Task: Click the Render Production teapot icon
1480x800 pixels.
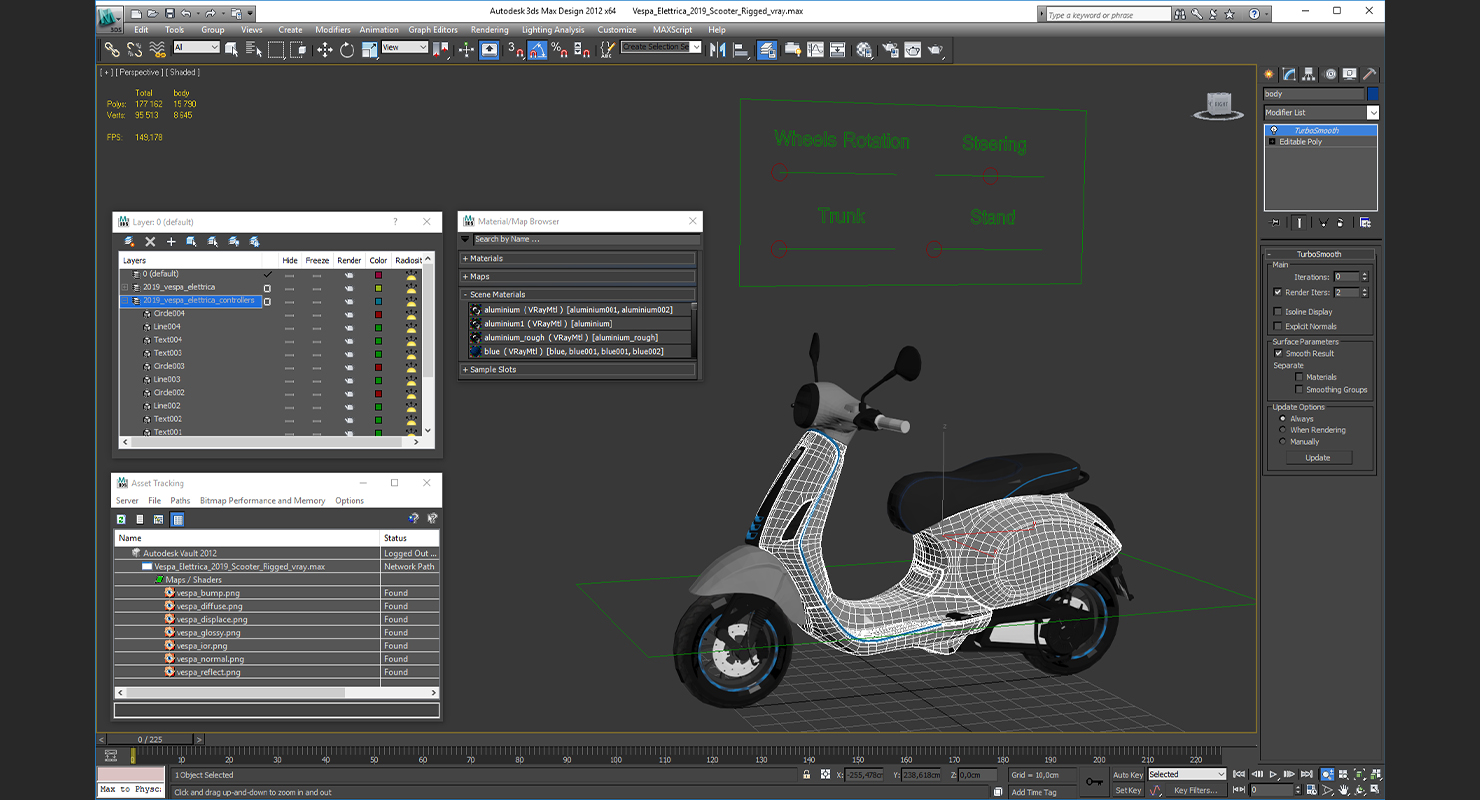Action: [935, 49]
